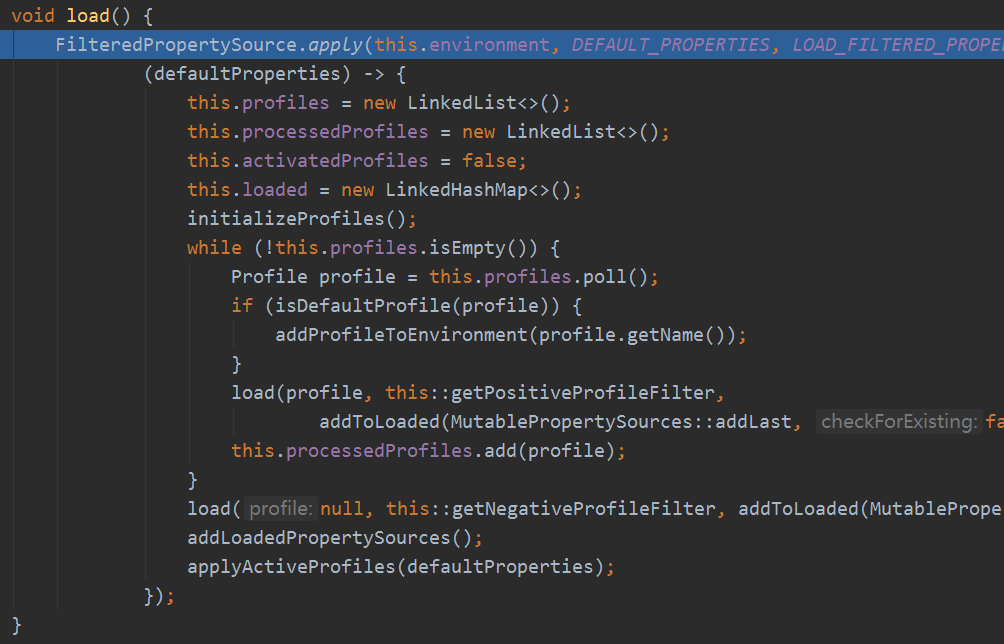Click the load method name in the declaration
Image resolution: width=1004 pixels, height=644 pixels.
[88, 15]
